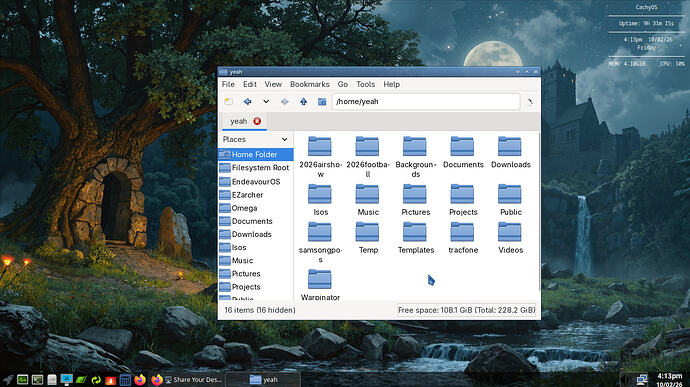Select the samsongpos folder icon
Viewport: 690px width, 387px height.
(320, 232)
